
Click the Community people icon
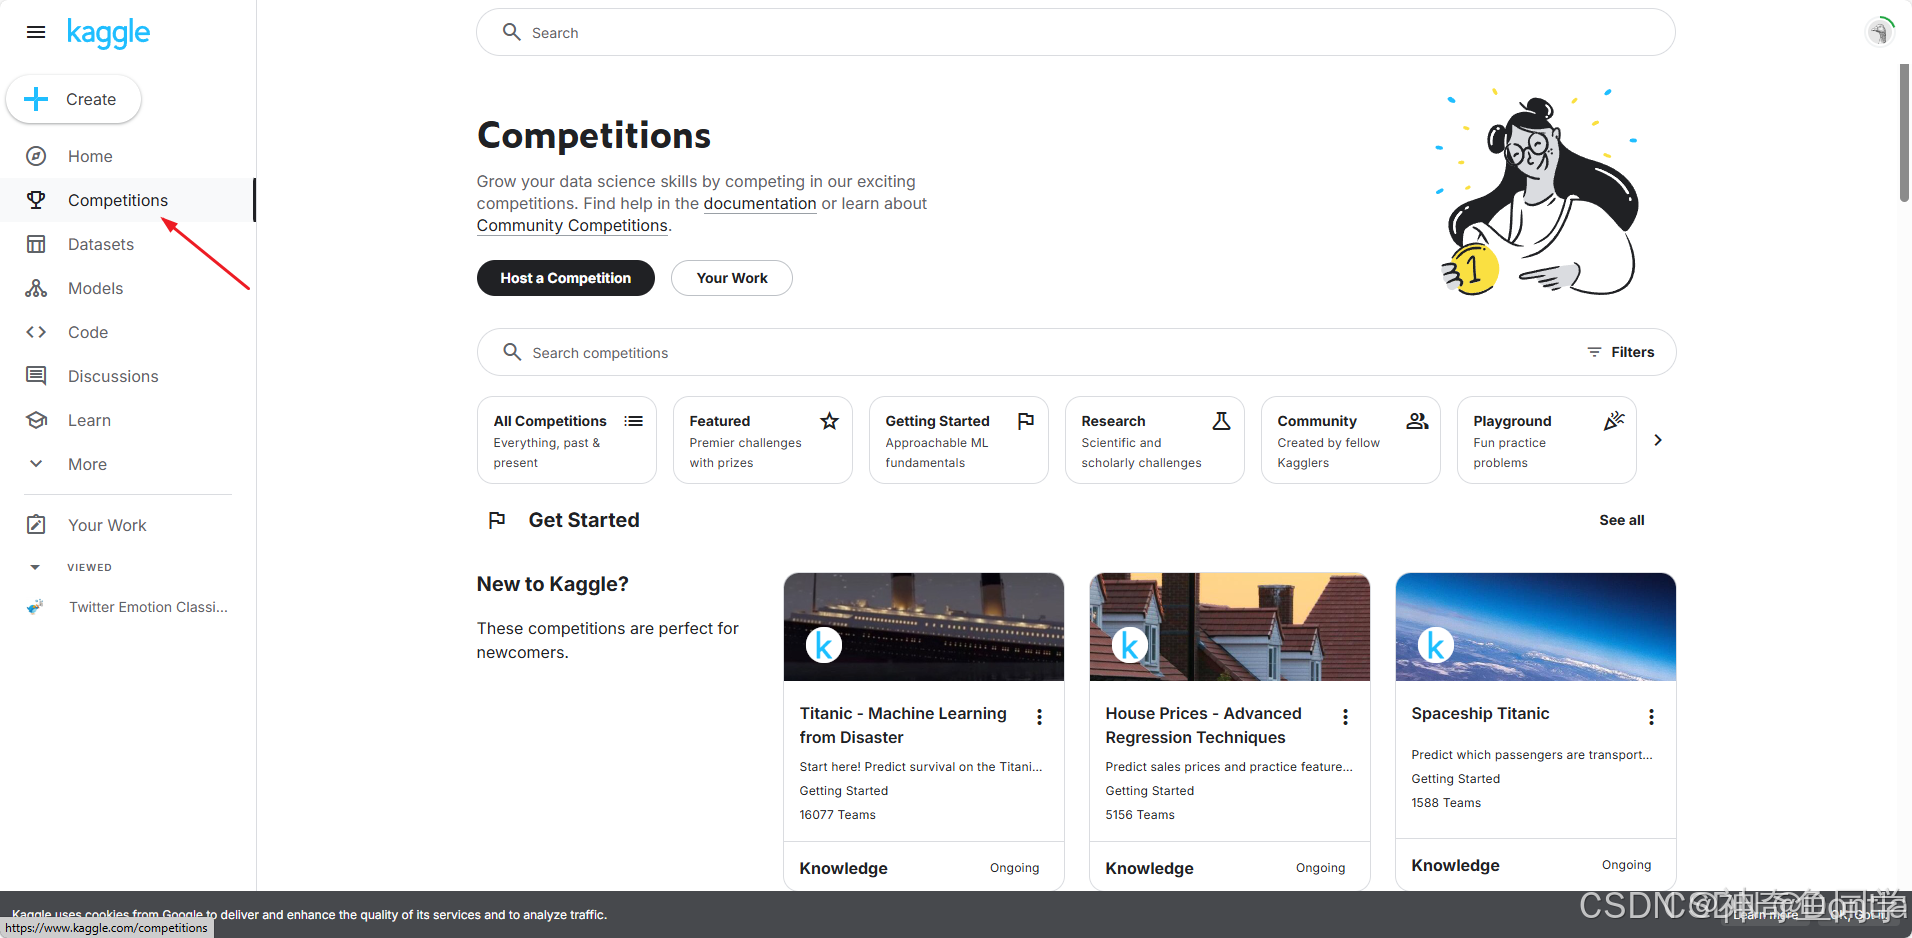(1418, 421)
